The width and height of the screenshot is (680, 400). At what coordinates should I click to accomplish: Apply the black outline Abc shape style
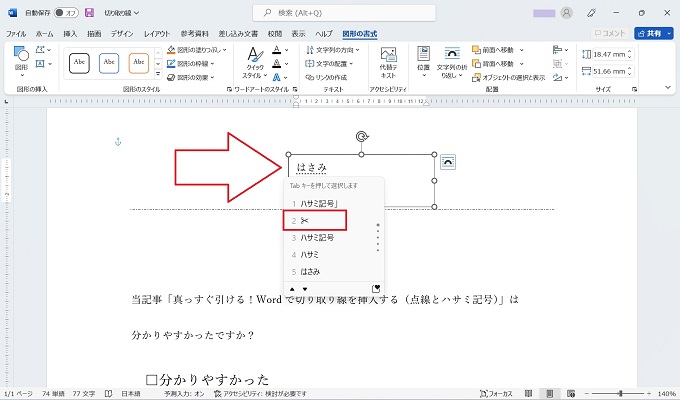(x=79, y=63)
